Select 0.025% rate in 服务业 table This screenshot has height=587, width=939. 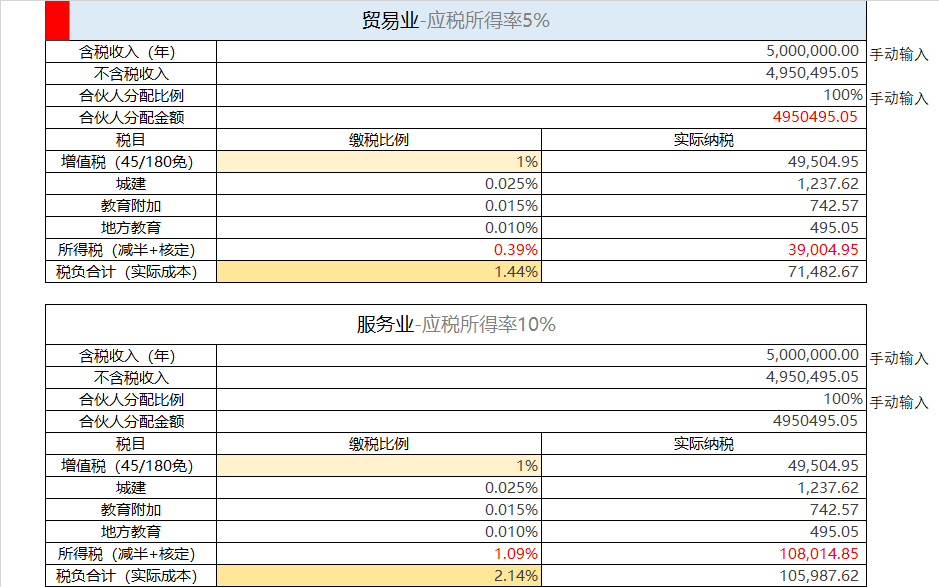tap(379, 488)
